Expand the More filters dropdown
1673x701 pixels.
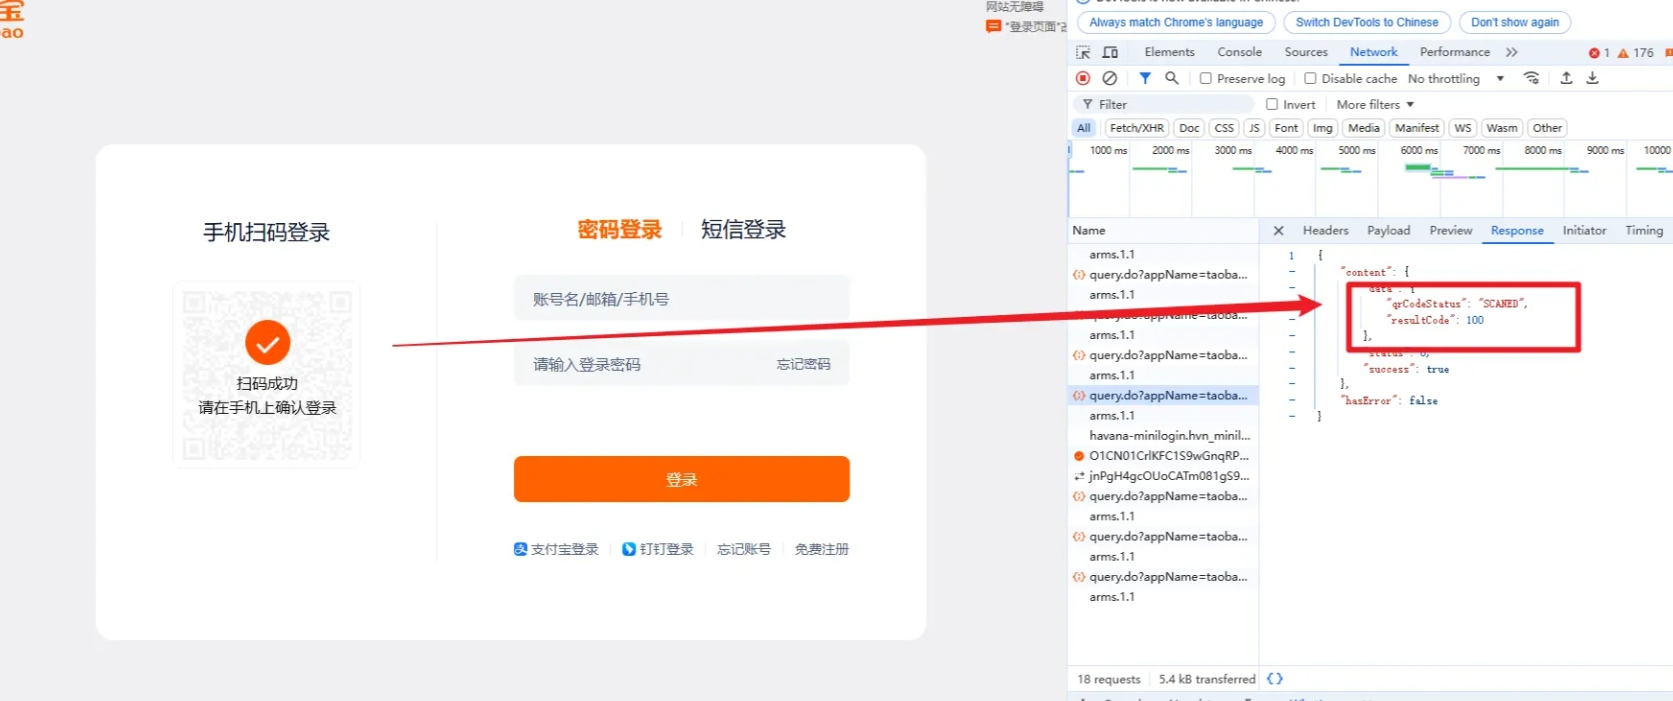coord(1375,104)
